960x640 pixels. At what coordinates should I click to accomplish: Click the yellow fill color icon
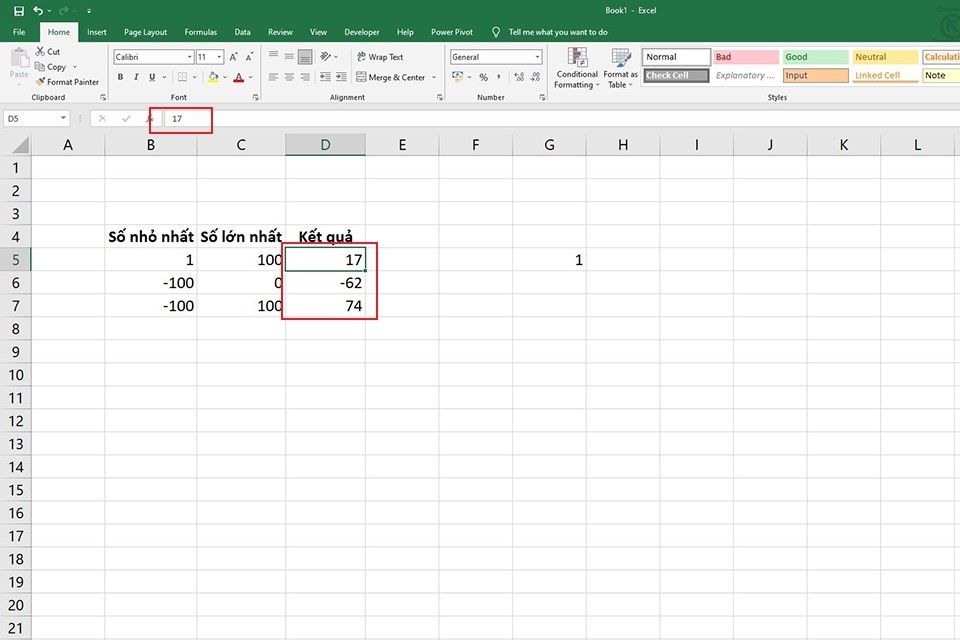click(213, 77)
